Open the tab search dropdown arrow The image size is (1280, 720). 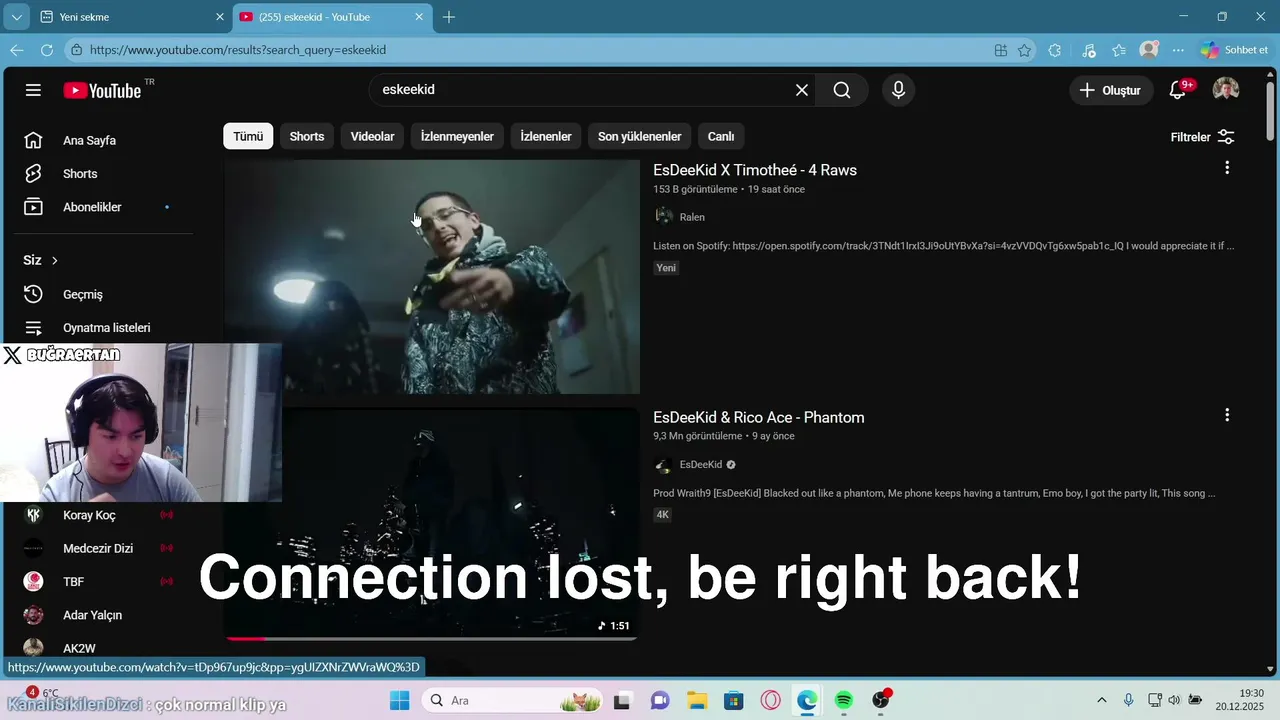point(17,17)
